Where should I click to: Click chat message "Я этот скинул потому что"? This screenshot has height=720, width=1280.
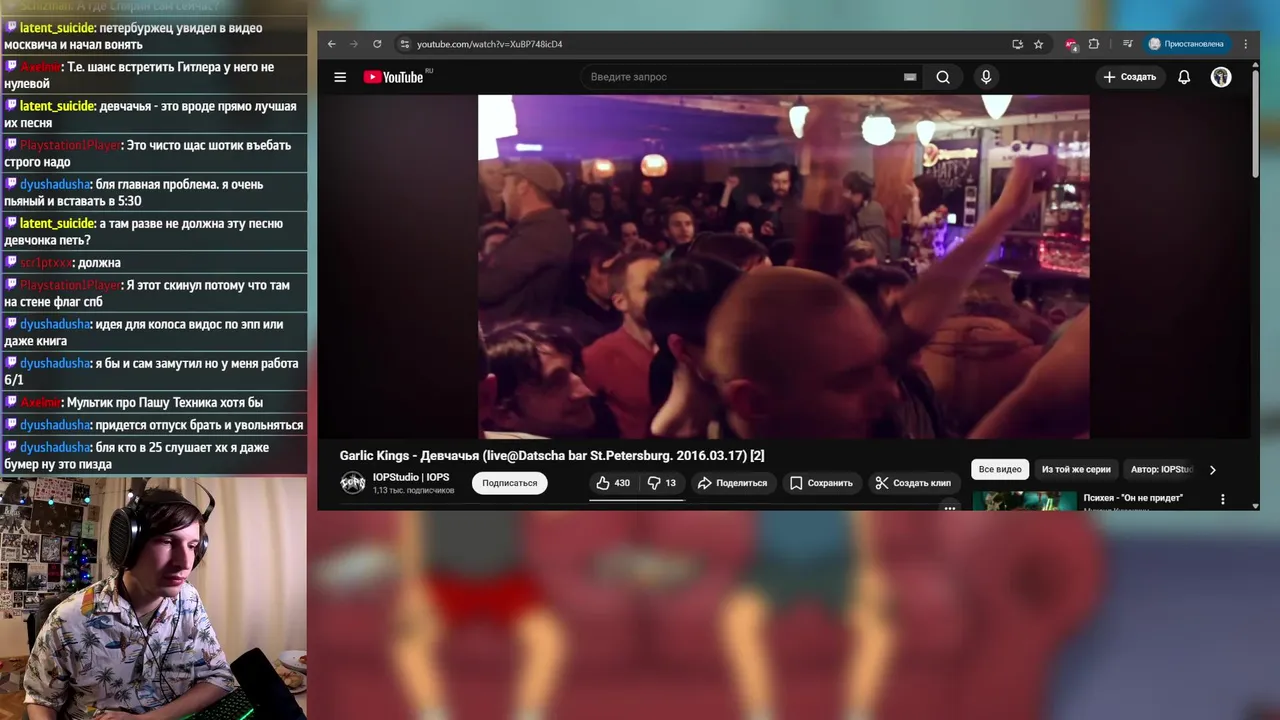pyautogui.click(x=154, y=293)
